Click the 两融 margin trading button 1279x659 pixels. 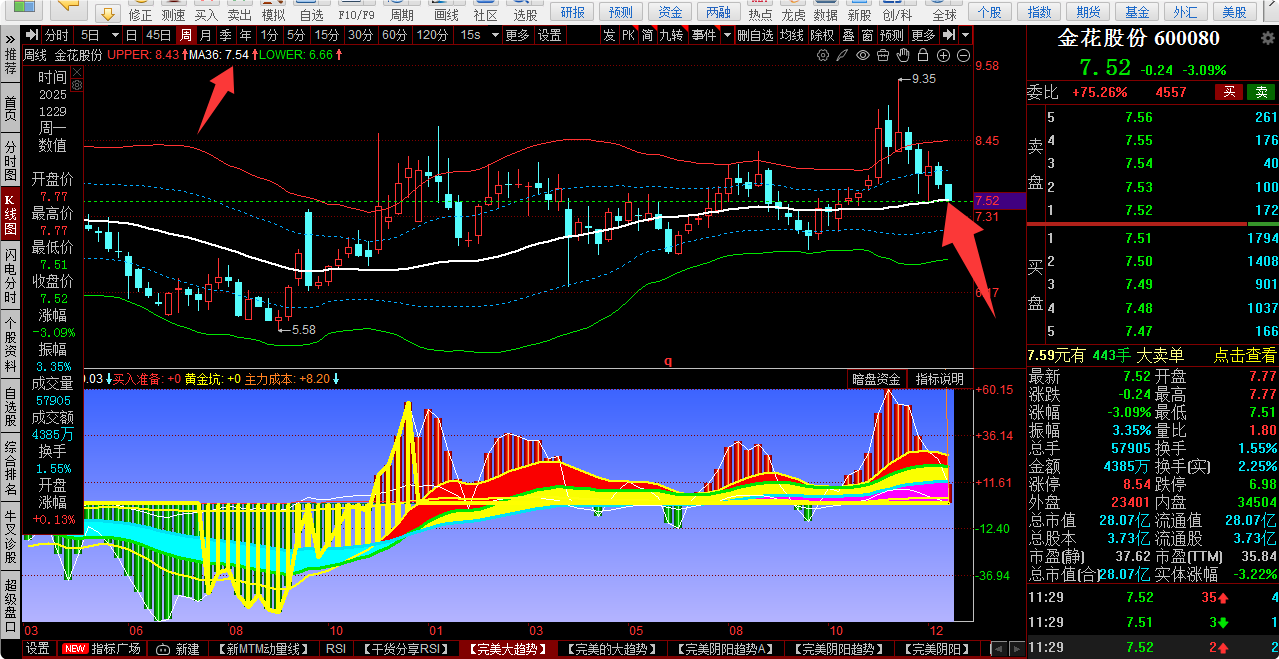pos(718,12)
